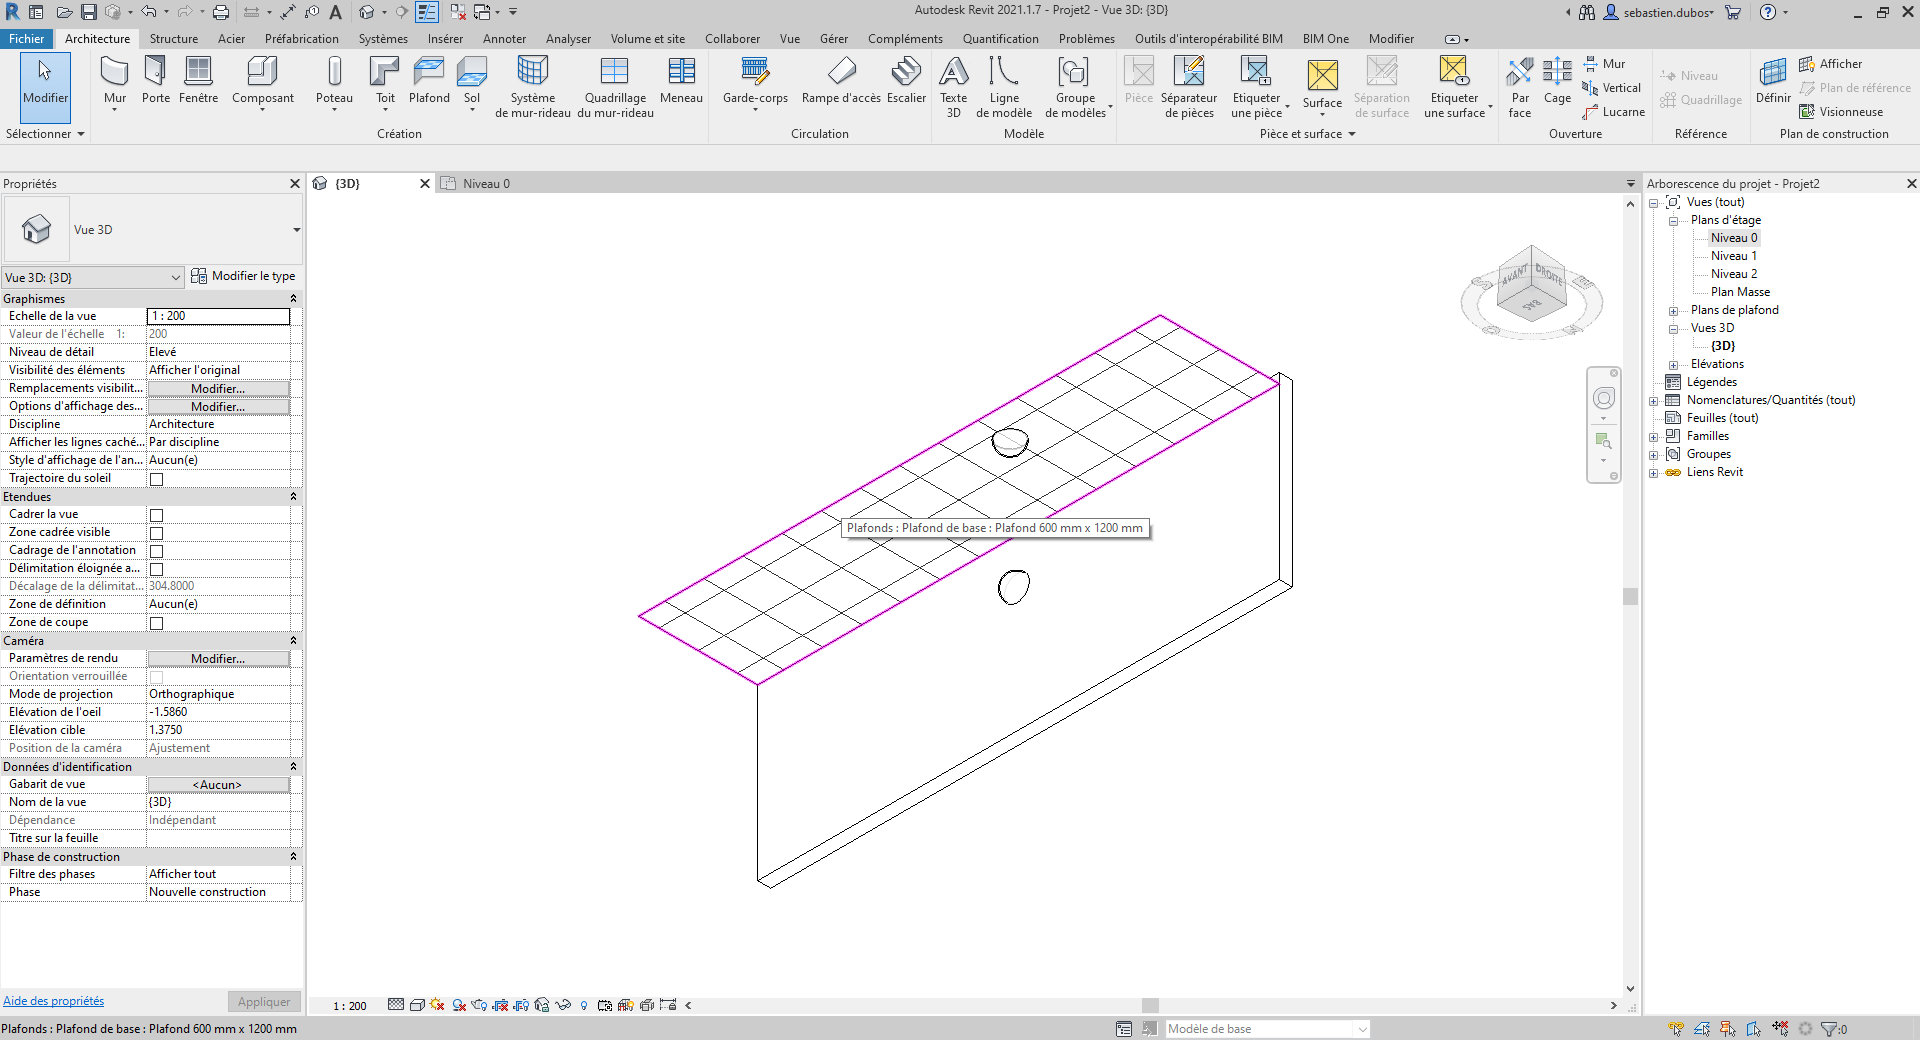Select the Fenêtre window tool
The image size is (1920, 1040).
pos(198,80)
